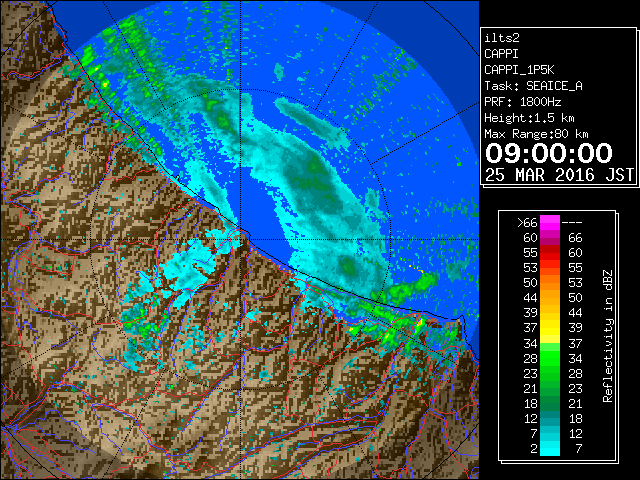The image size is (640, 480).
Task: Click the "CAPPI_1P5K" product name text
Action: click(519, 70)
